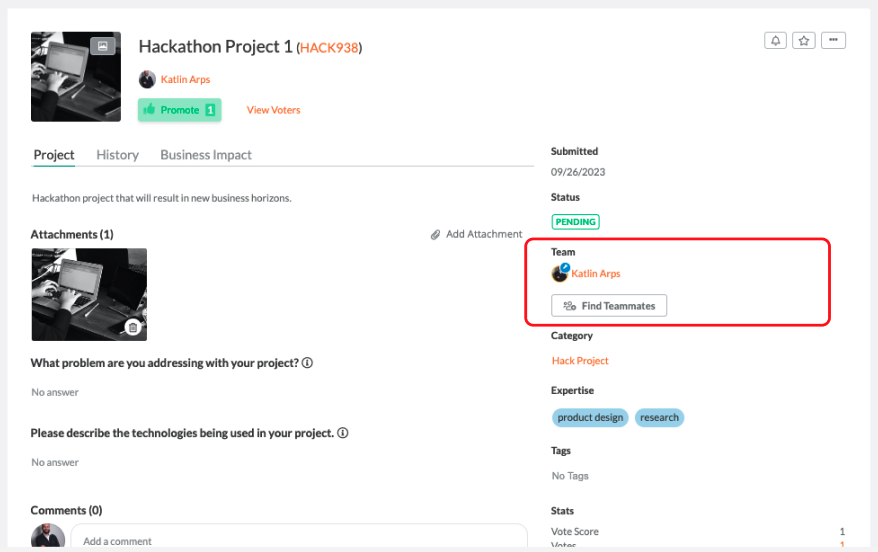
Task: Click the image icon on project cover
Action: click(102, 46)
